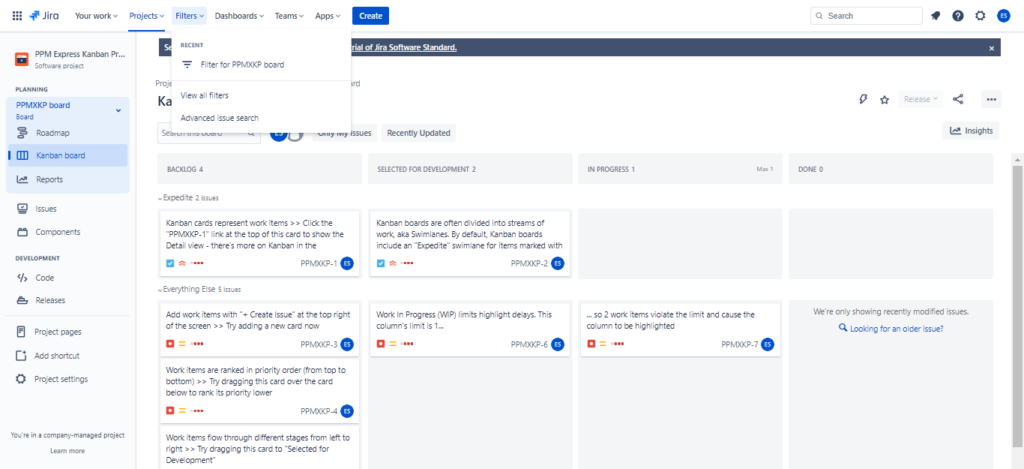
Task: Open the help question mark icon
Action: (957, 16)
